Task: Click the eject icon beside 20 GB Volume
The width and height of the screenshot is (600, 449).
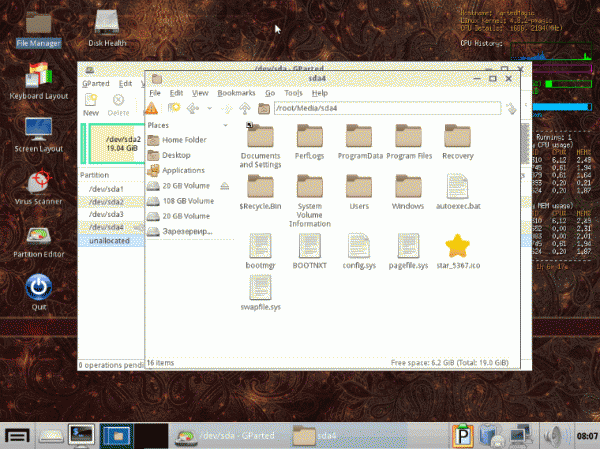Action: click(224, 186)
